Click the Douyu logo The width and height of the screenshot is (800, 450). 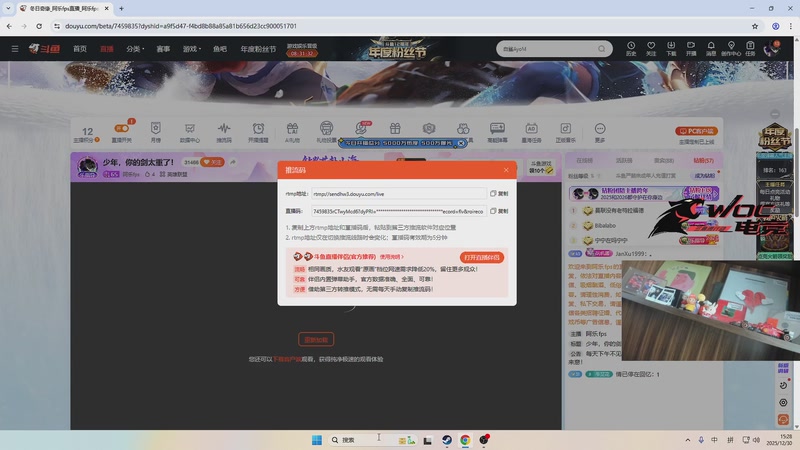(45, 48)
